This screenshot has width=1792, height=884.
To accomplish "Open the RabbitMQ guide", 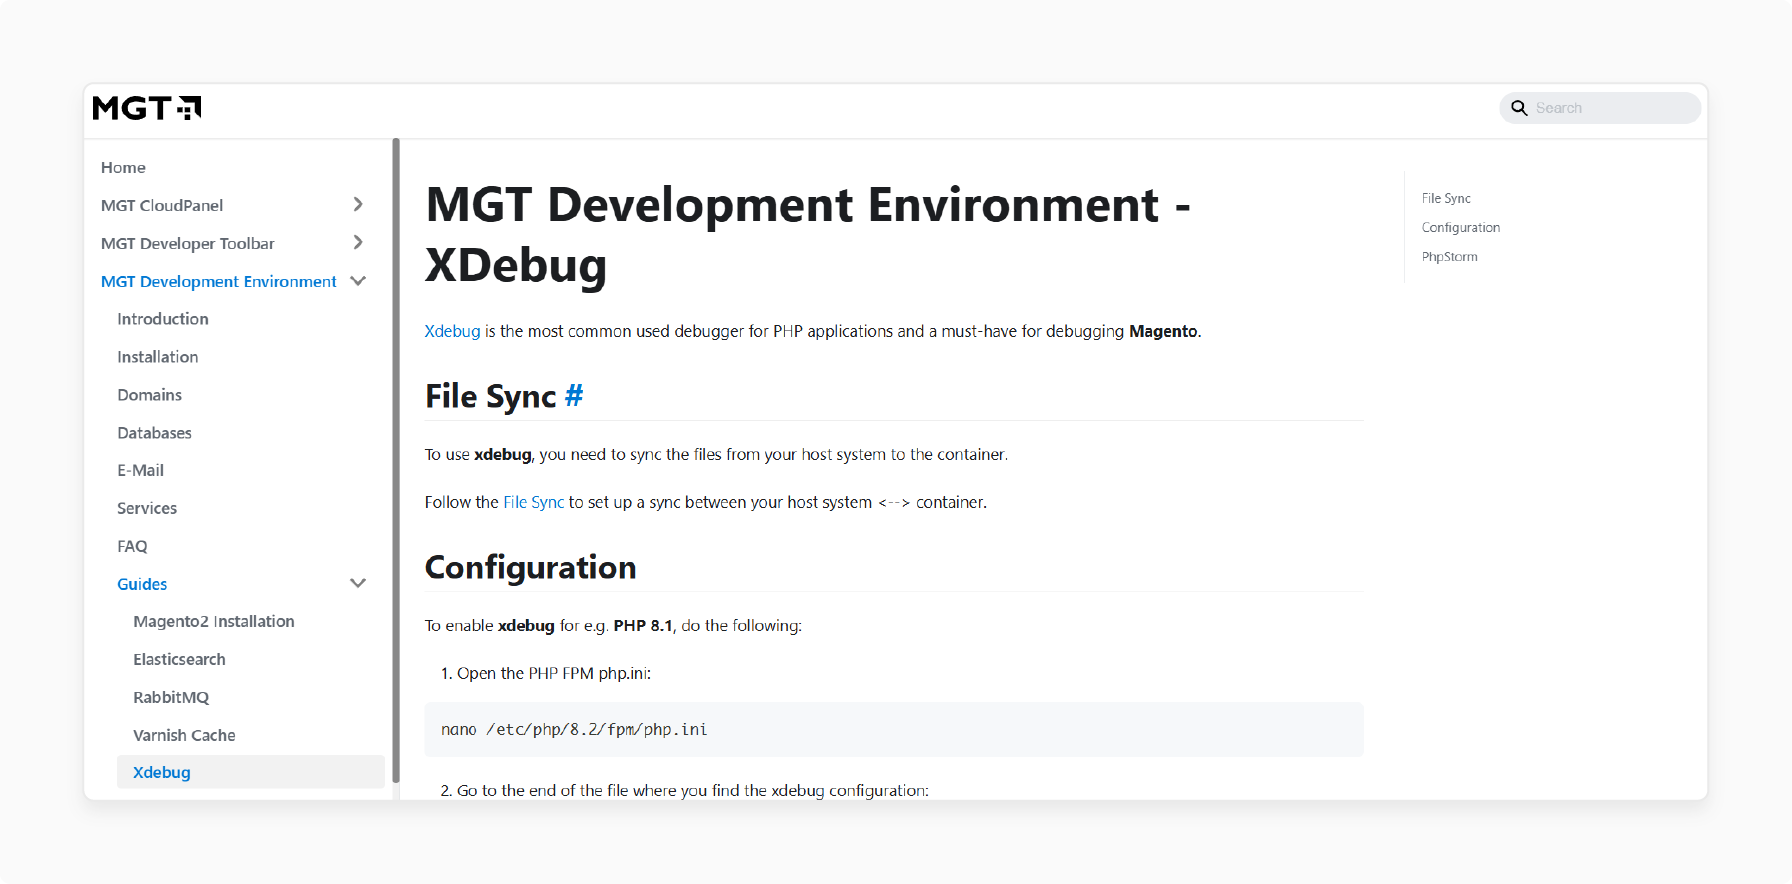I will pos(171,698).
